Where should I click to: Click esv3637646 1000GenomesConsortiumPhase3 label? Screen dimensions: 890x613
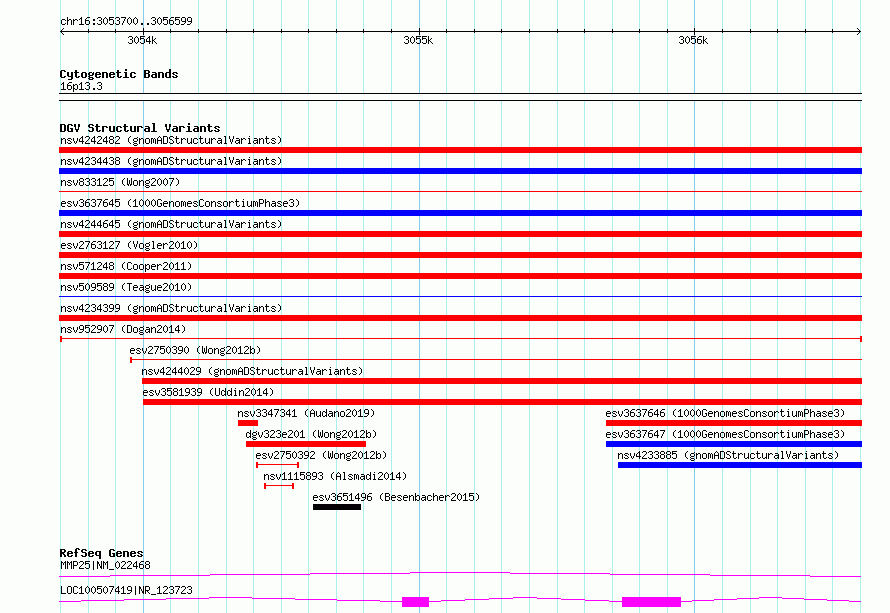click(725, 413)
